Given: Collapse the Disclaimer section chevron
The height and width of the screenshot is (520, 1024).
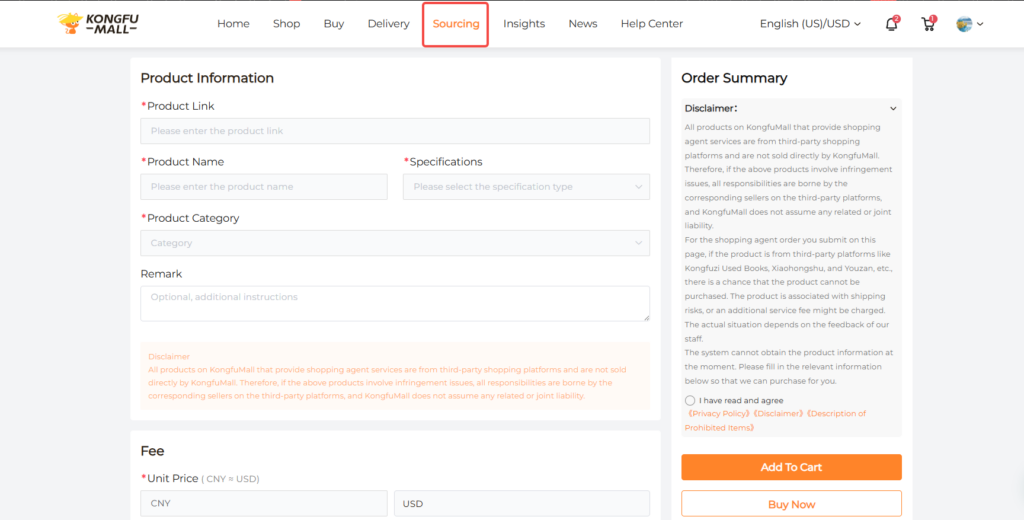Looking at the screenshot, I should click(893, 108).
